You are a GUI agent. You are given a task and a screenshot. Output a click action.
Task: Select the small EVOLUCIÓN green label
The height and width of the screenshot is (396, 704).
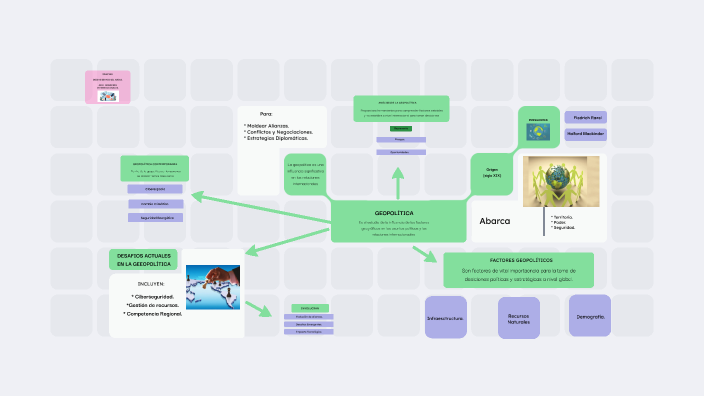(x=310, y=308)
